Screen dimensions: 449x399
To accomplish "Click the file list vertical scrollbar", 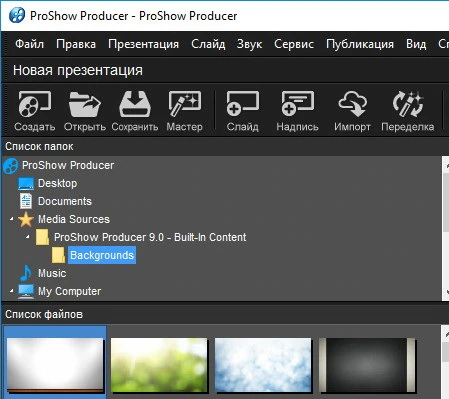I will pyautogui.click(x=446, y=352).
